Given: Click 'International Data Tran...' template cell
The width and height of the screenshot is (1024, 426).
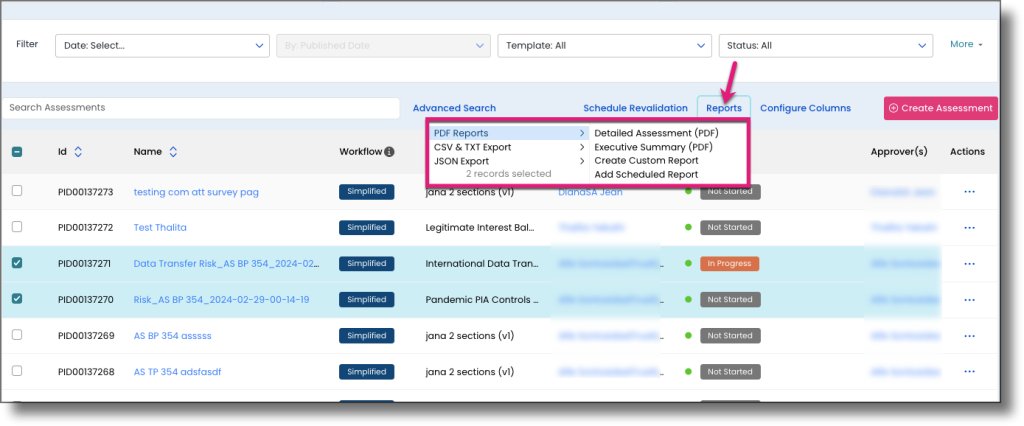Looking at the screenshot, I should point(482,263).
